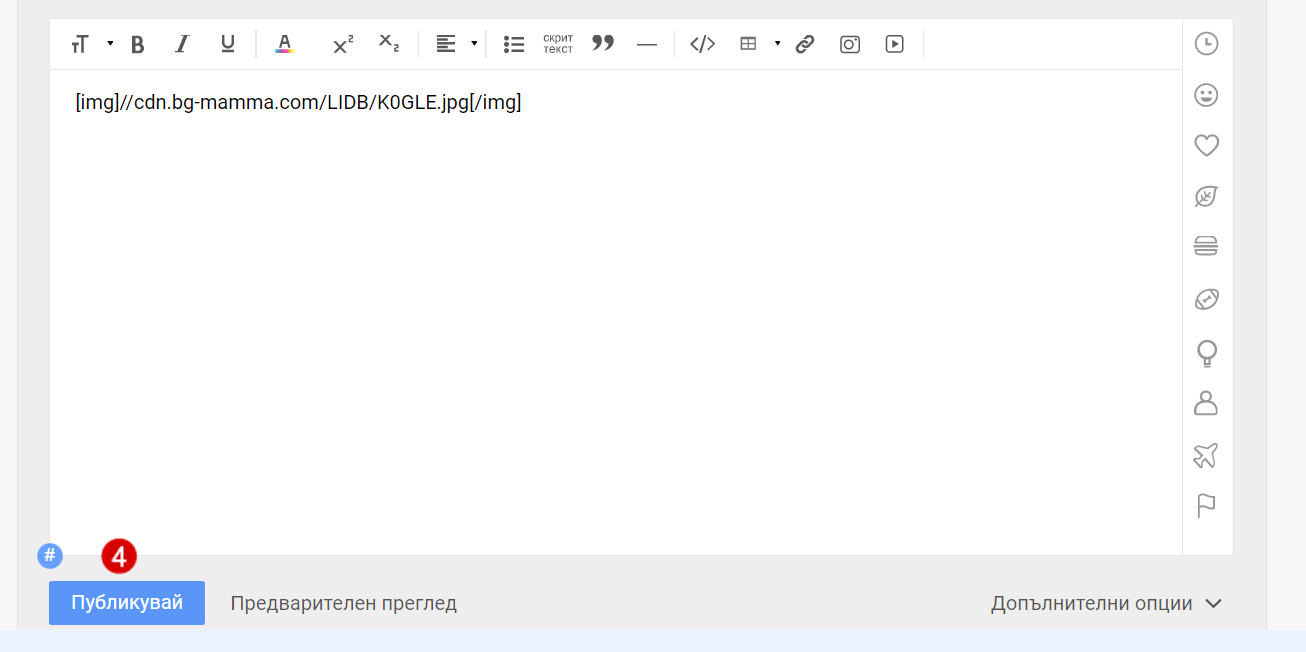This screenshot has width=1306, height=652.
Task: Insert a hyperlink
Action: tap(805, 44)
